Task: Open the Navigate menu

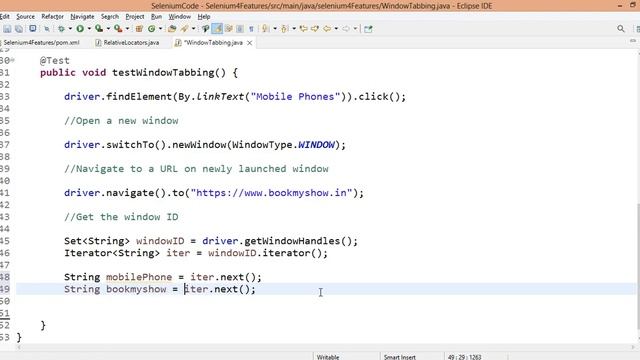Action: 82,16
